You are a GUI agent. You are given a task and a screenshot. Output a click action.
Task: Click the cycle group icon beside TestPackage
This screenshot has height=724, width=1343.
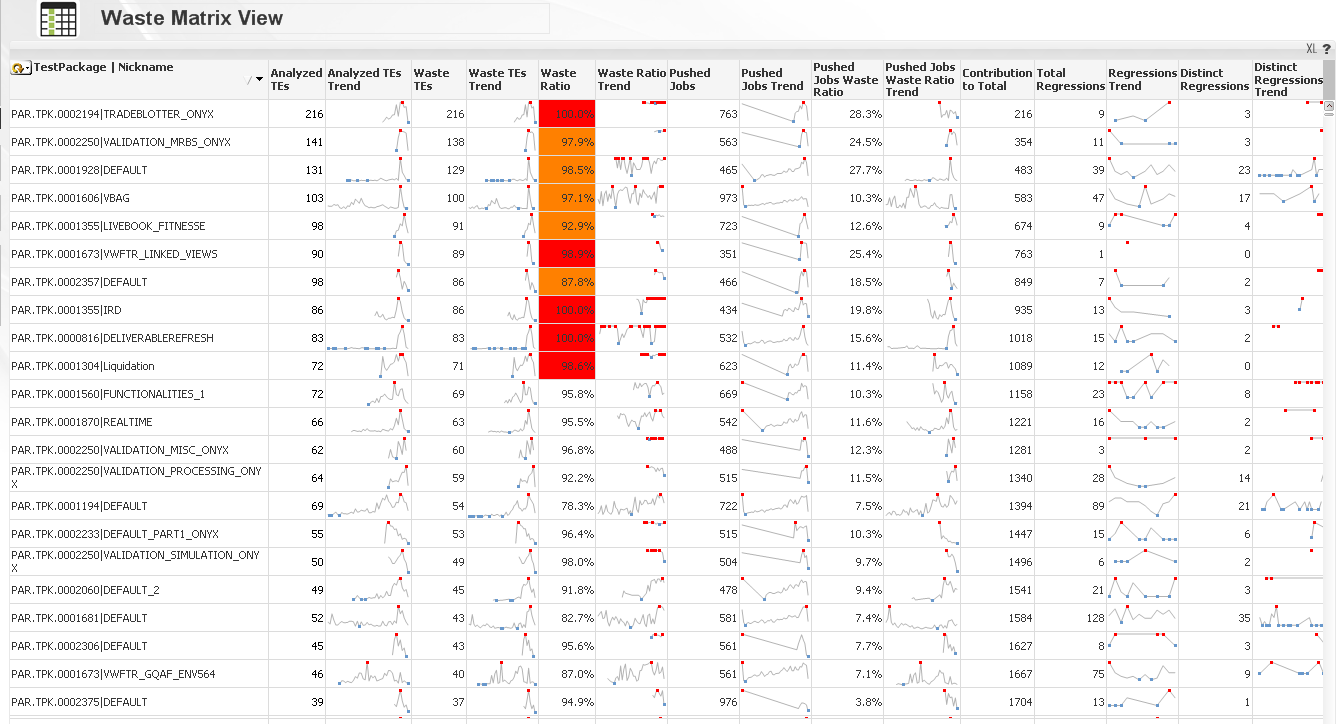pos(20,68)
